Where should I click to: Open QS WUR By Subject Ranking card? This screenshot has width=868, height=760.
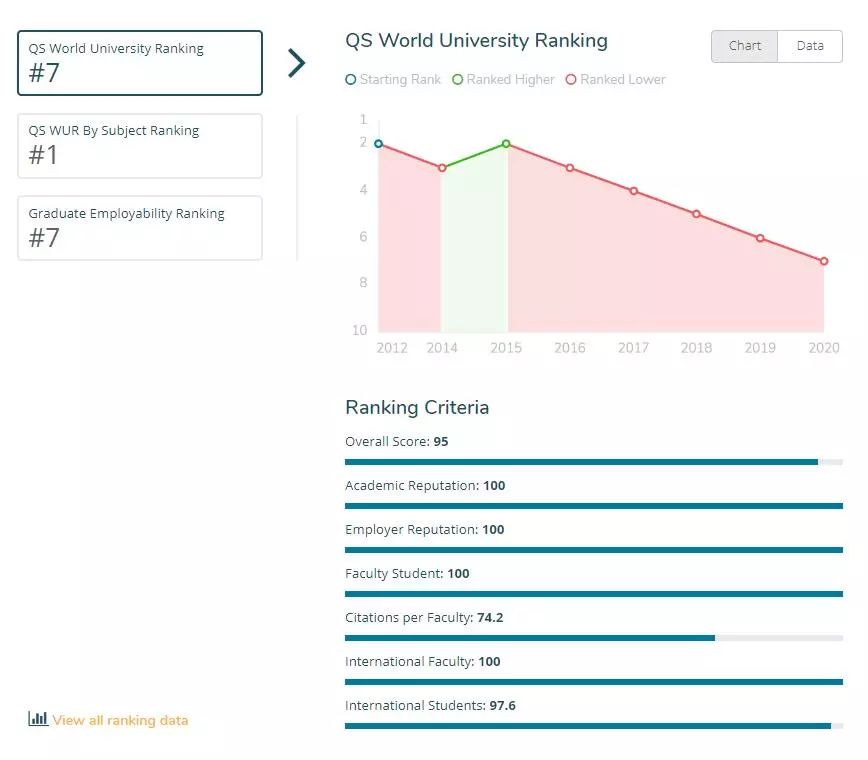(x=140, y=146)
